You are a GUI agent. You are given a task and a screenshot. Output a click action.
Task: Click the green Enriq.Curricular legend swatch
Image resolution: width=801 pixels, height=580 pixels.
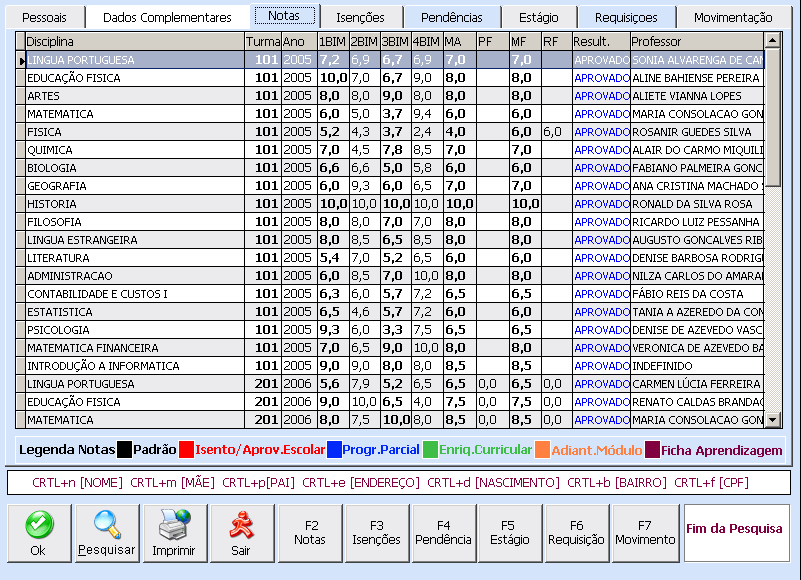[431, 450]
